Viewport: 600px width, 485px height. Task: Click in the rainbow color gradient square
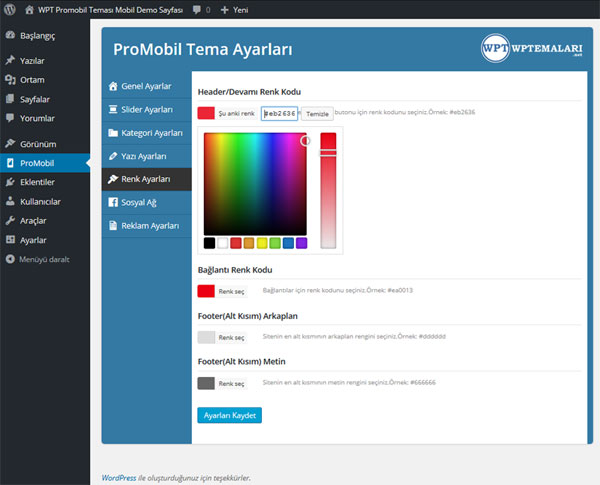pyautogui.click(x=255, y=184)
